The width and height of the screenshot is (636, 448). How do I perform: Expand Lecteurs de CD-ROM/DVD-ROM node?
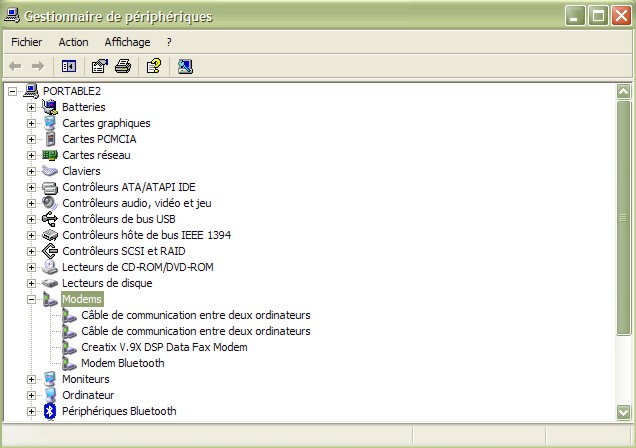tap(31, 267)
